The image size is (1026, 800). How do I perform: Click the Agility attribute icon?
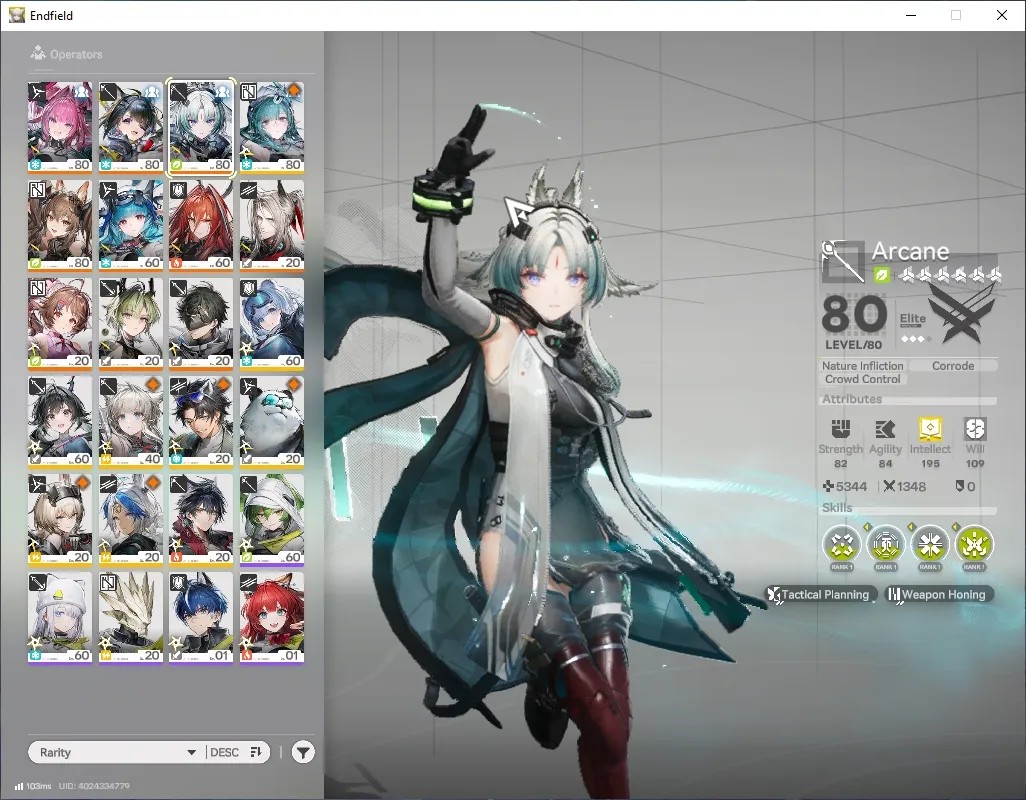click(x=885, y=428)
